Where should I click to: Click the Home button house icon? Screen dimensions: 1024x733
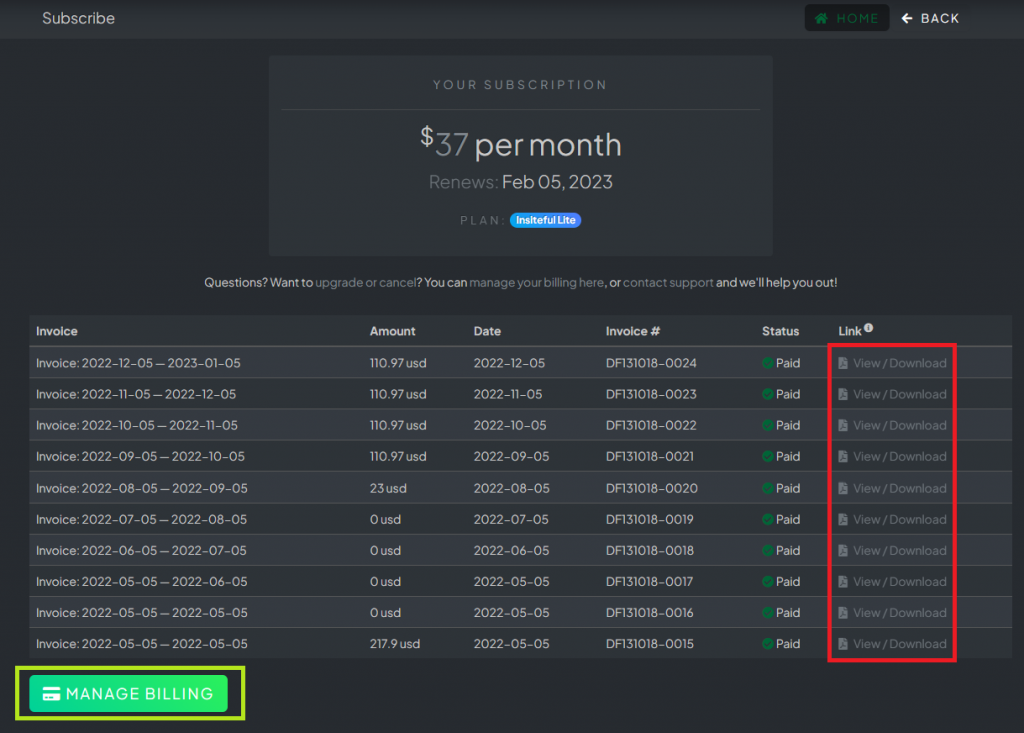point(822,18)
